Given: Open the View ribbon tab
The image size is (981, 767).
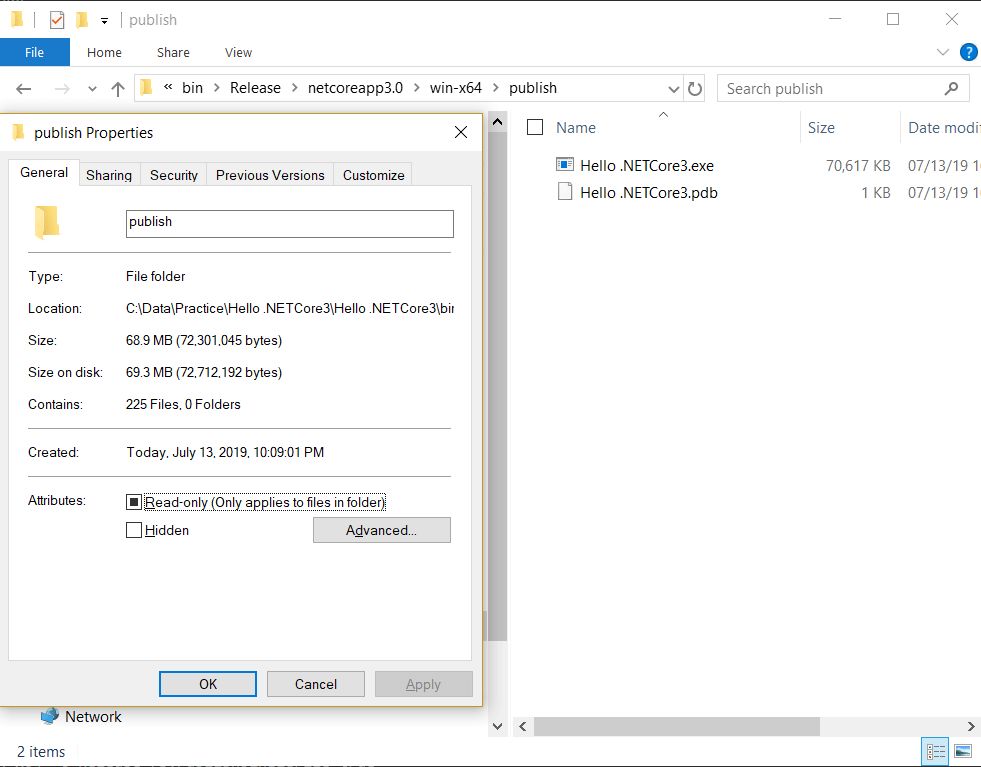Looking at the screenshot, I should tap(238, 52).
